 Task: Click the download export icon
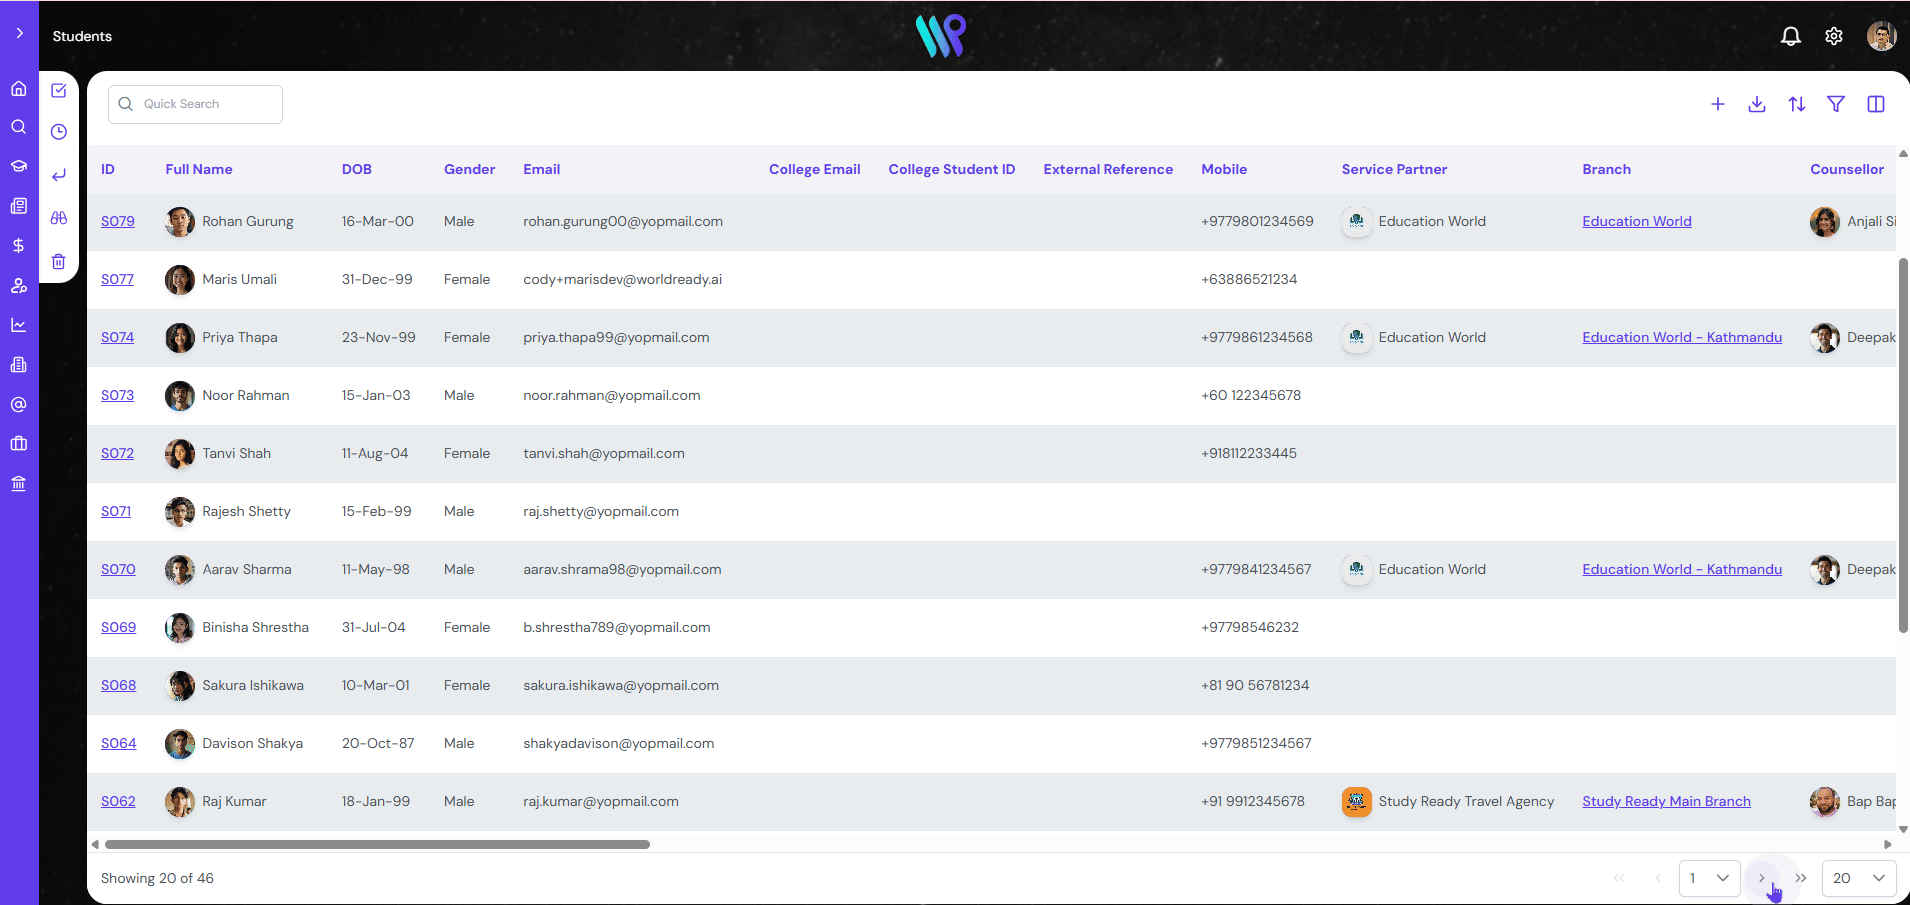(1756, 104)
